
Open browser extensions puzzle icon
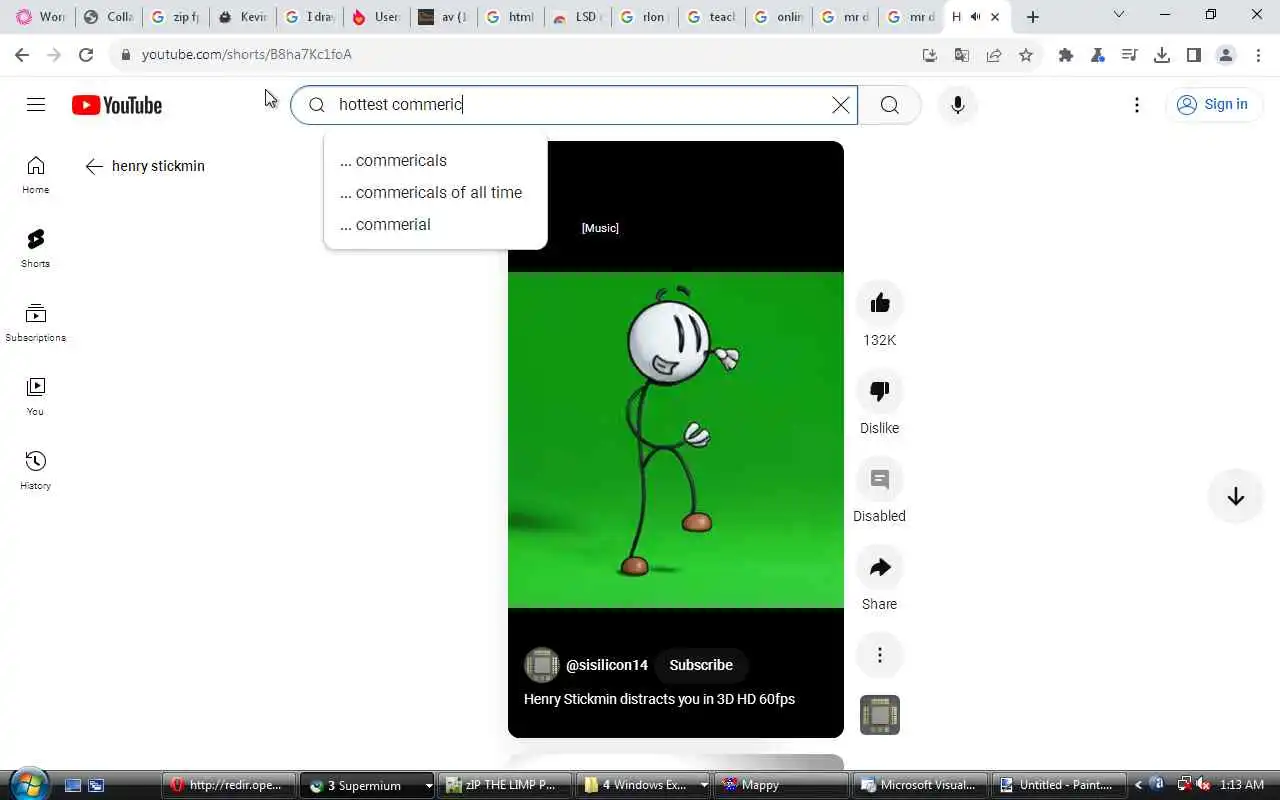pos(1066,55)
